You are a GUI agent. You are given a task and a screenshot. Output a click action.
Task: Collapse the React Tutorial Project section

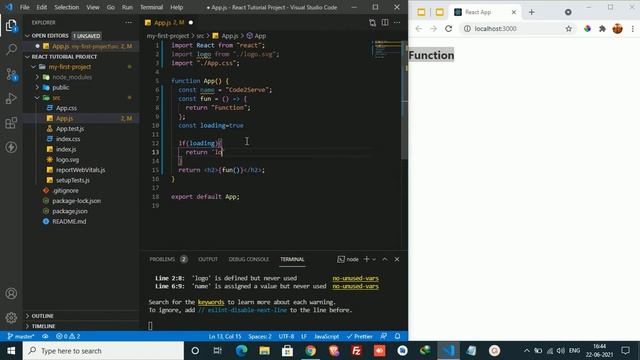coord(27,57)
